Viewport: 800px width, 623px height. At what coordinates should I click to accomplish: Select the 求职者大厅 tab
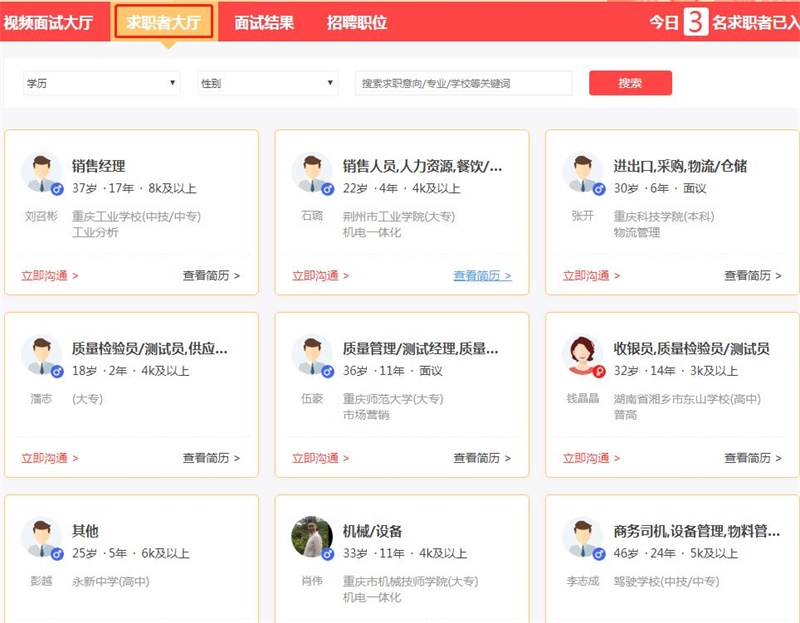pyautogui.click(x=163, y=22)
